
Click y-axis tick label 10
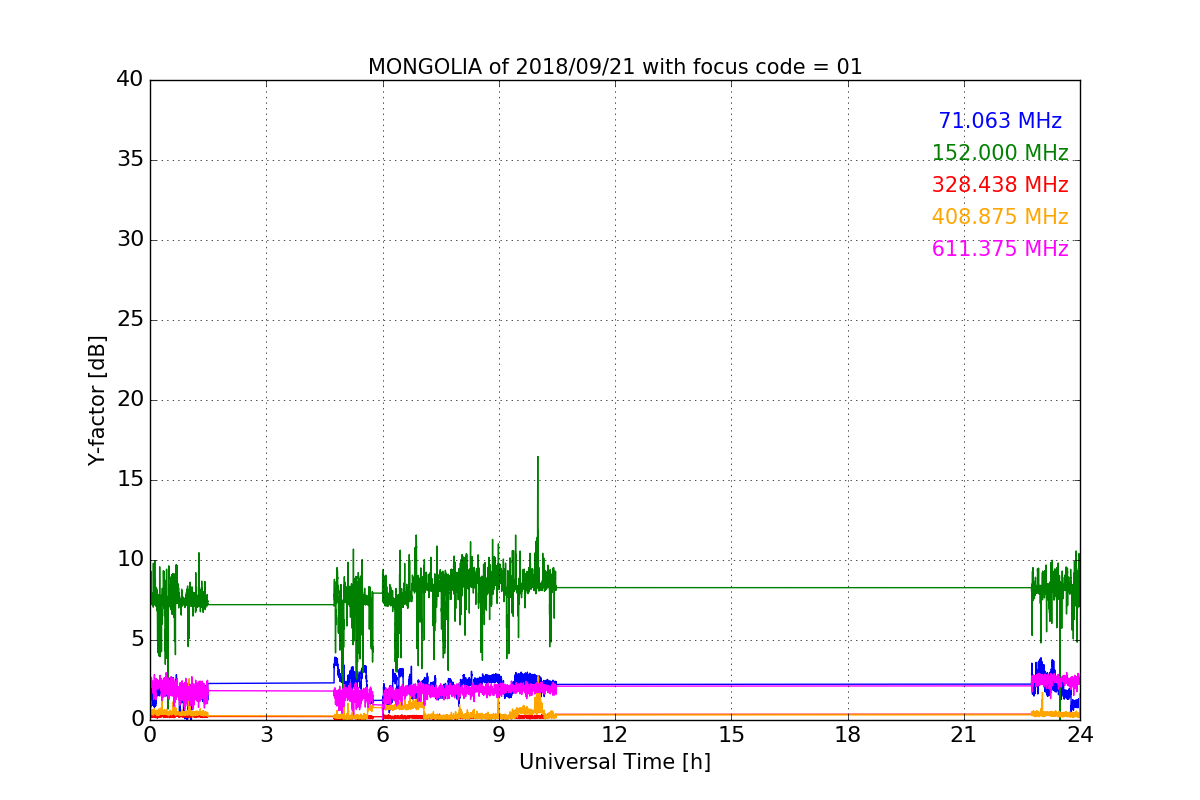(x=130, y=559)
